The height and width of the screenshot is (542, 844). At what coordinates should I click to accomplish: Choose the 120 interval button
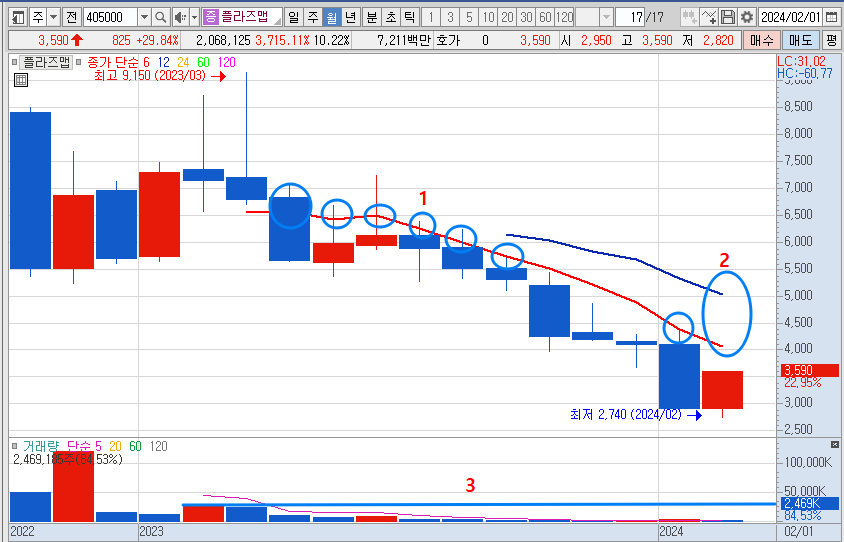565,17
